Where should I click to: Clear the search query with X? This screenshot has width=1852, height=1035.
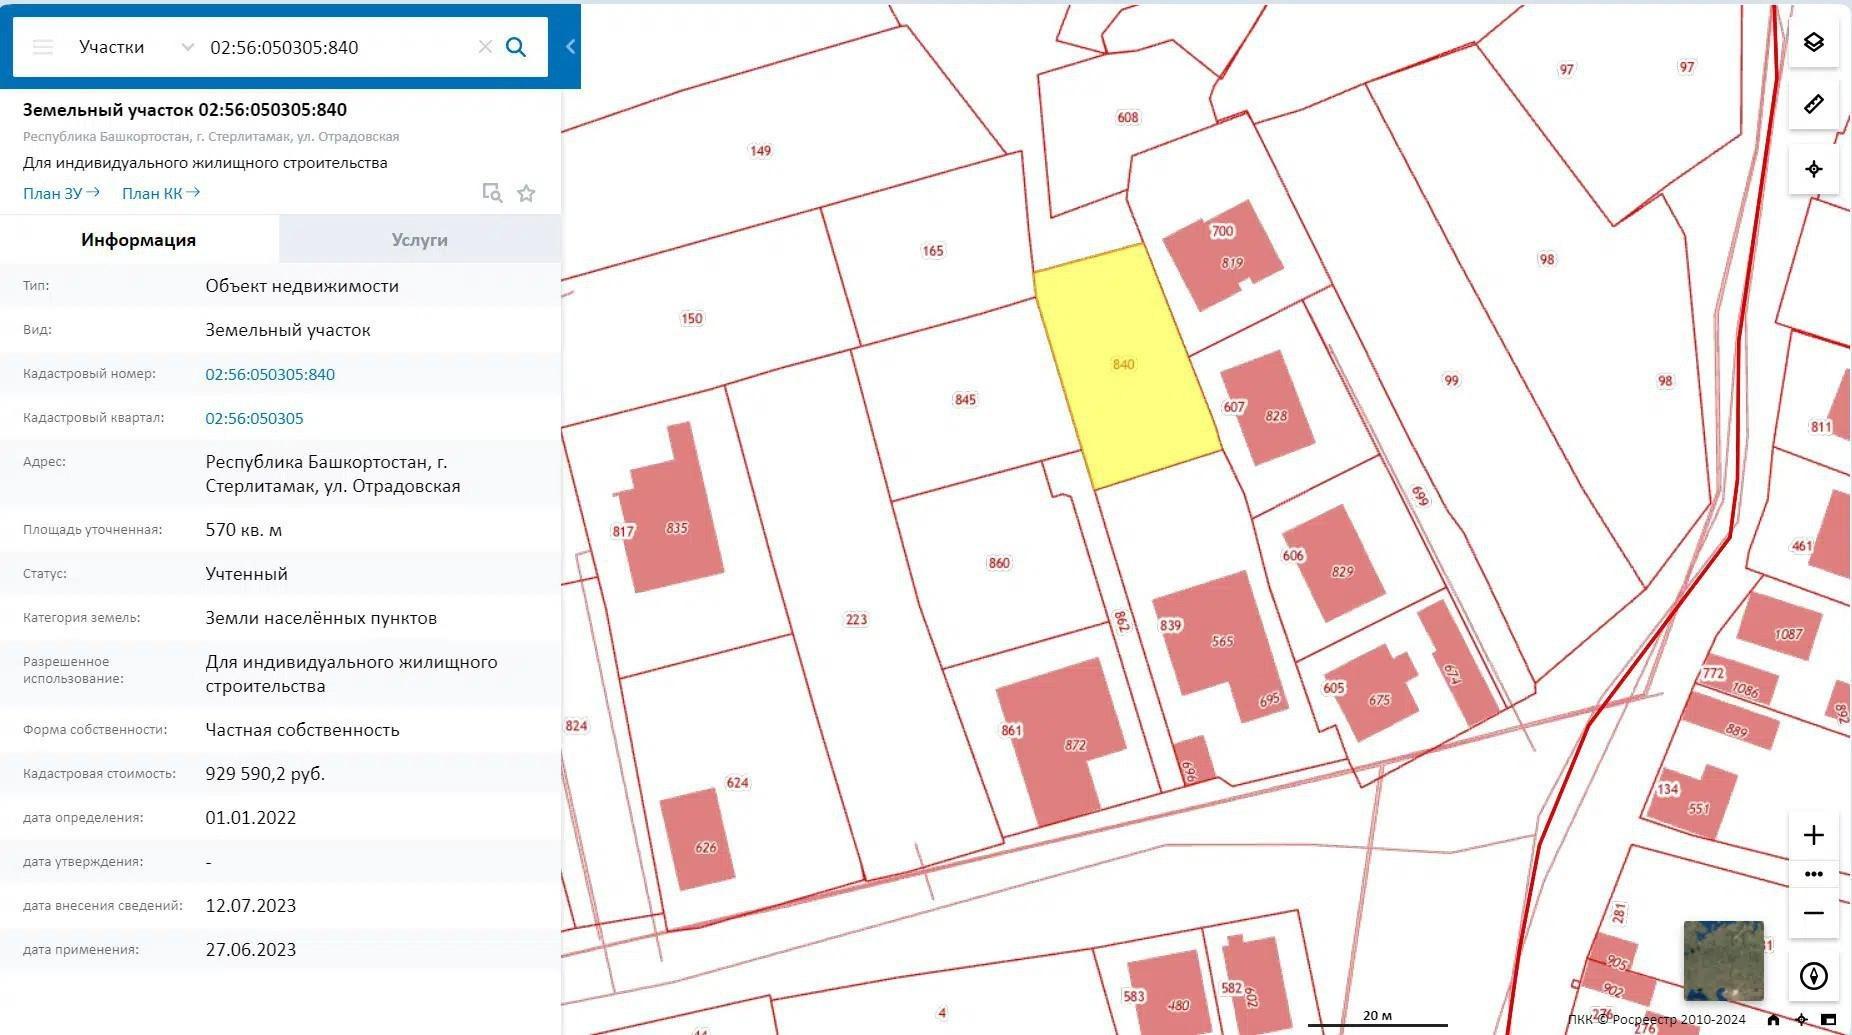(485, 47)
